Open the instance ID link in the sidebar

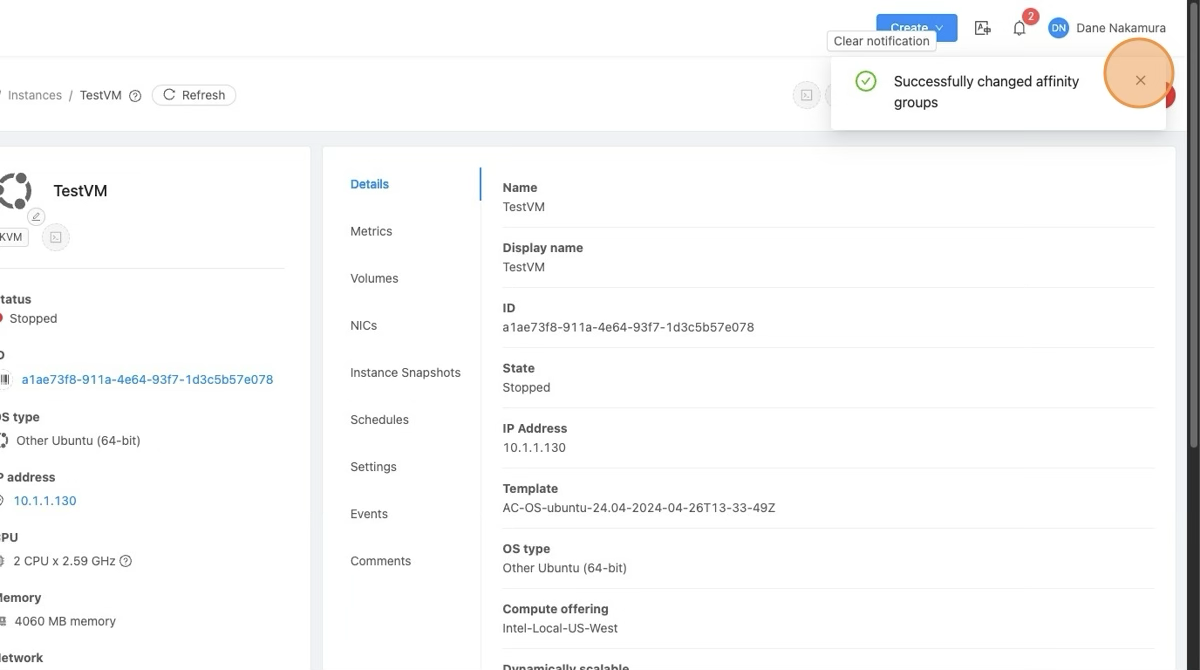(x=147, y=380)
